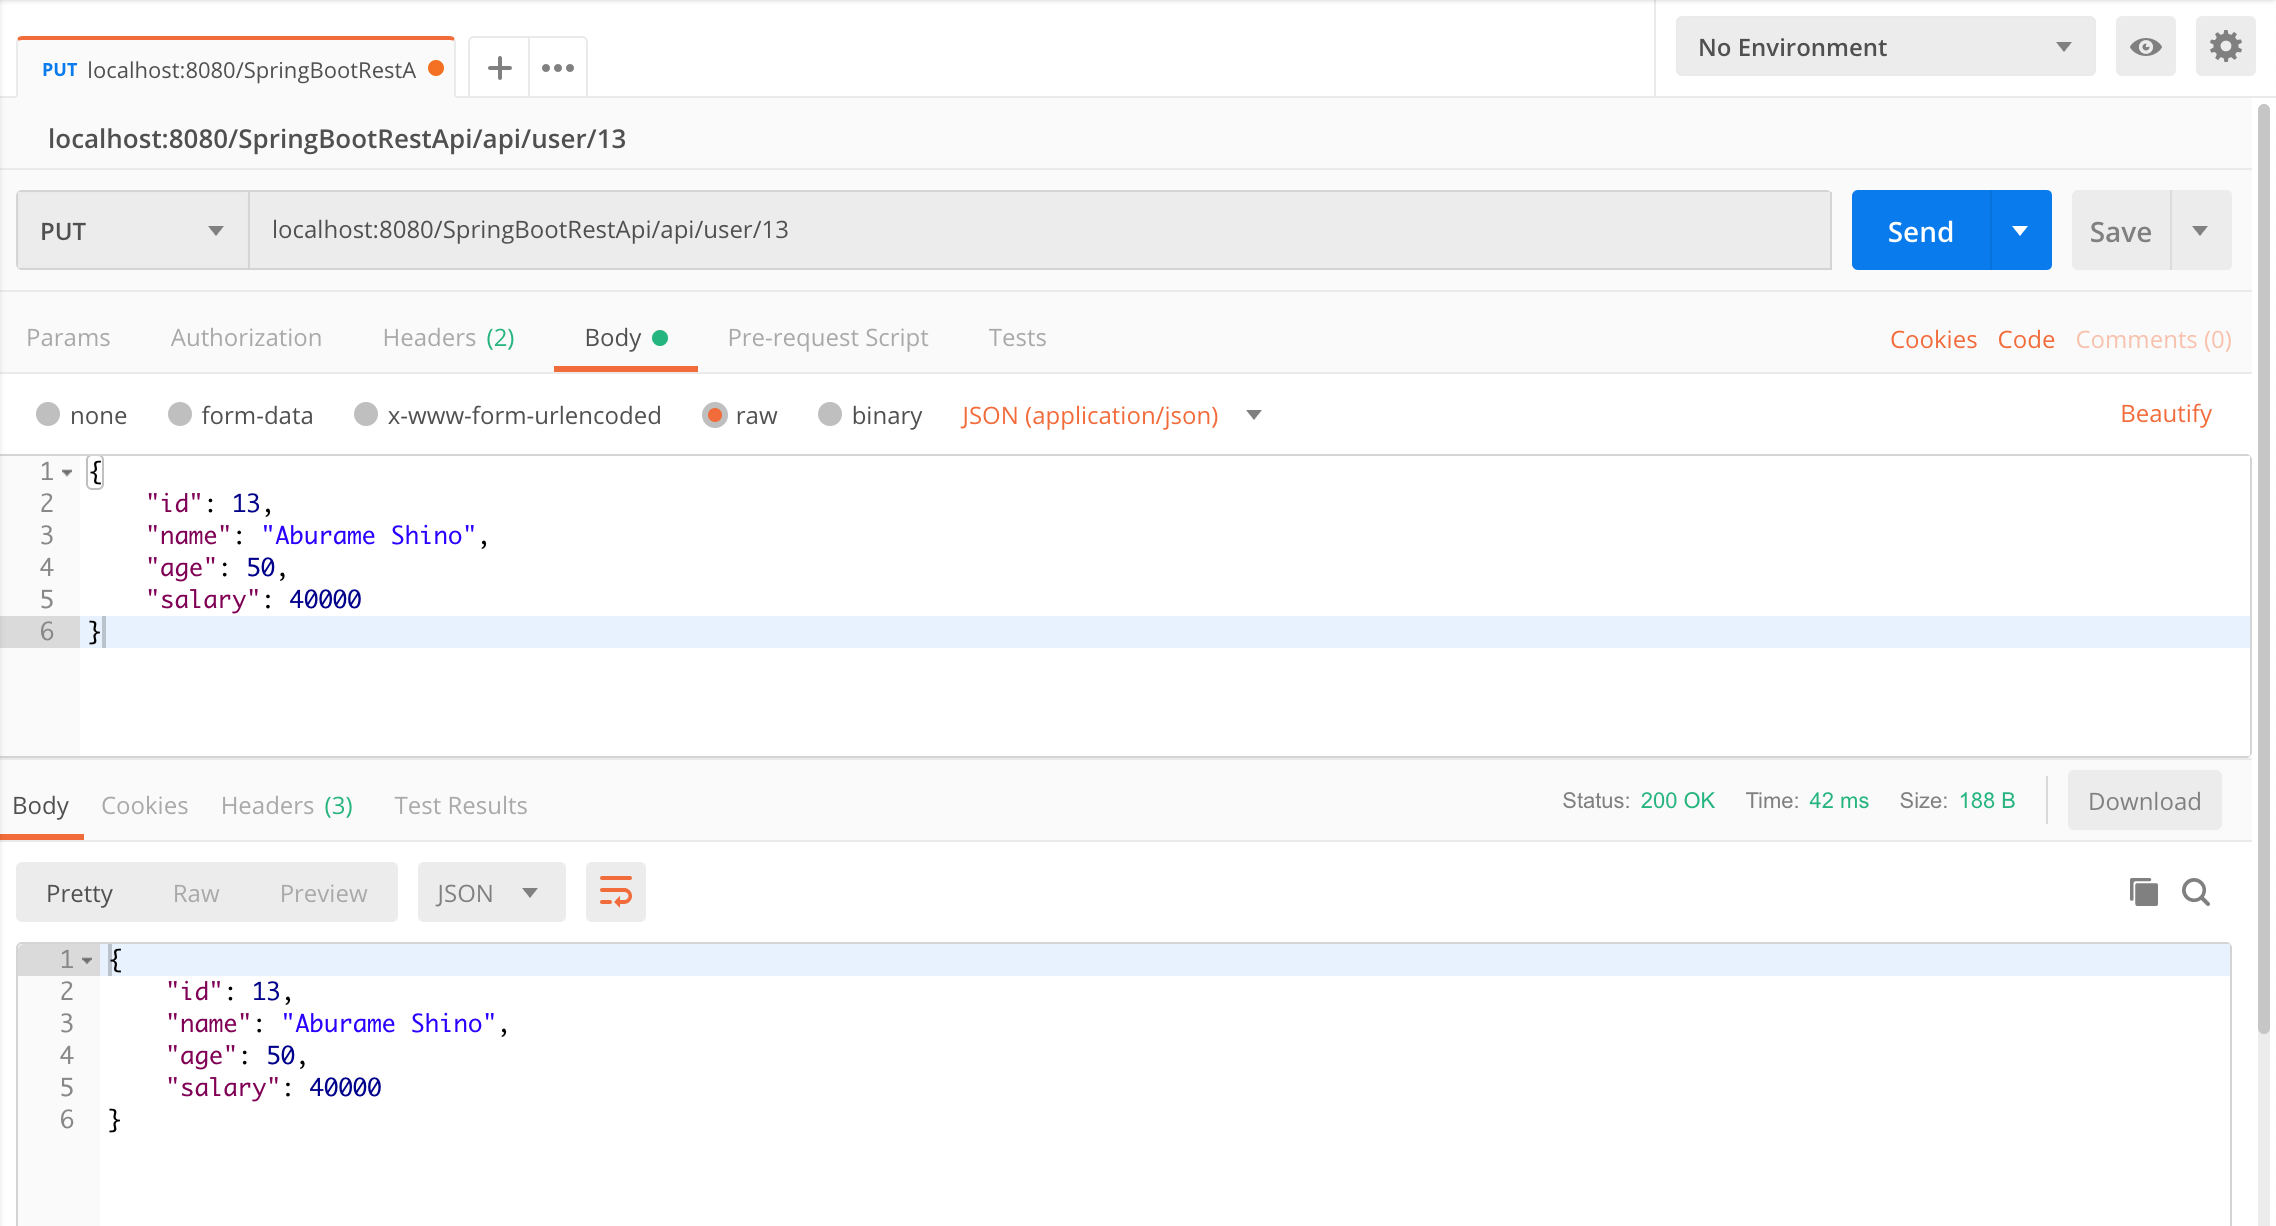Open the PUT method dropdown
Screen dimensions: 2276x1226
click(x=132, y=231)
